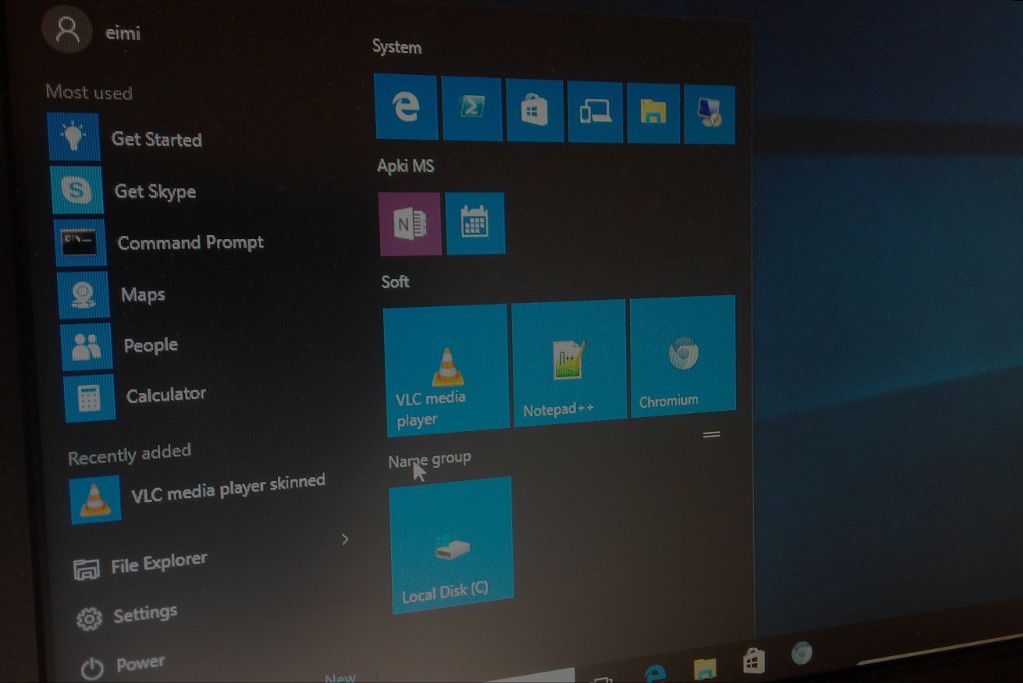
Task: Click the Get Started lightbulb icon
Action: tap(74, 137)
